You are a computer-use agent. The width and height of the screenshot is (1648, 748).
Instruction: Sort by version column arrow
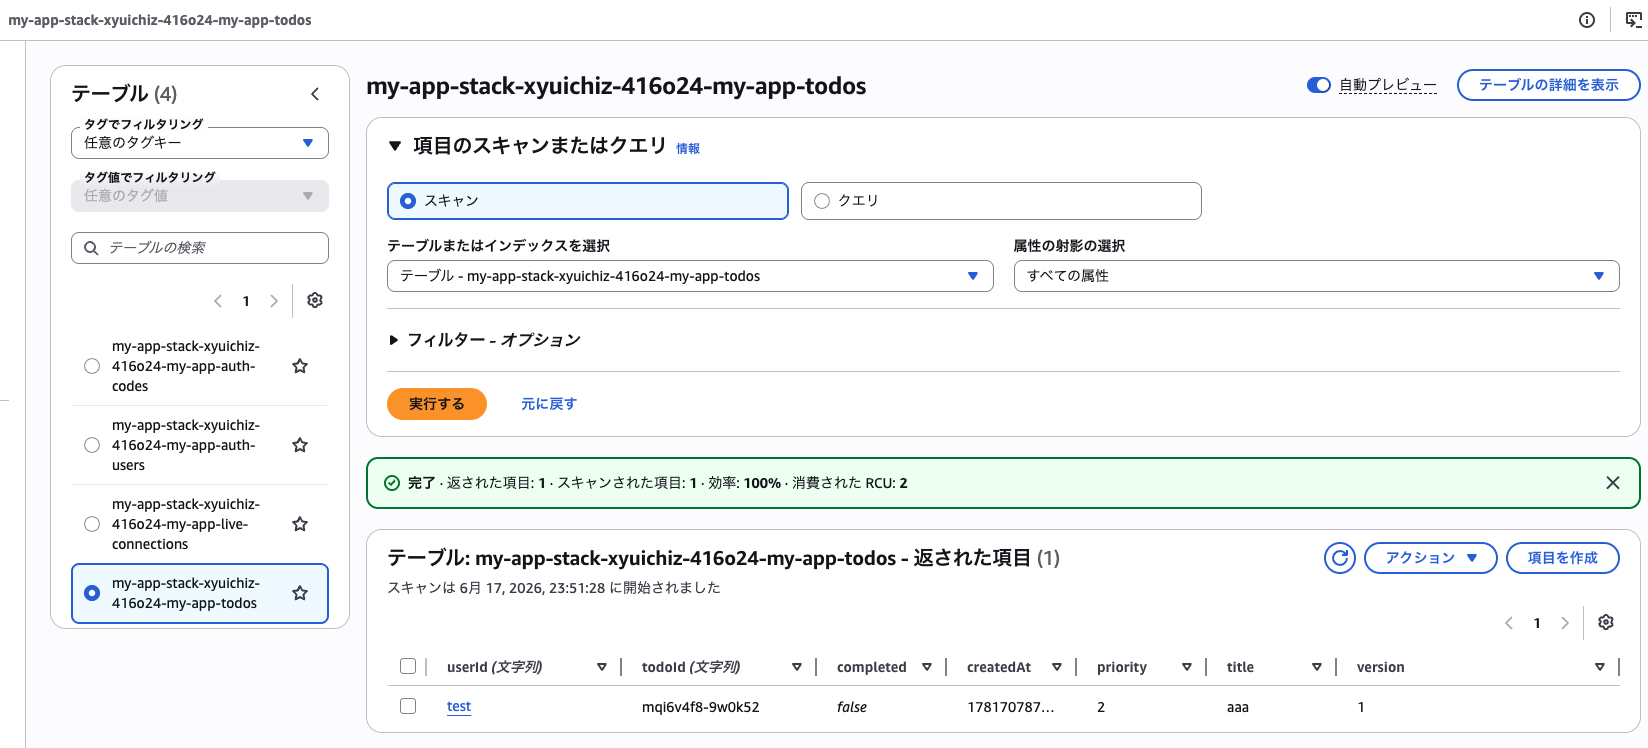[1600, 667]
